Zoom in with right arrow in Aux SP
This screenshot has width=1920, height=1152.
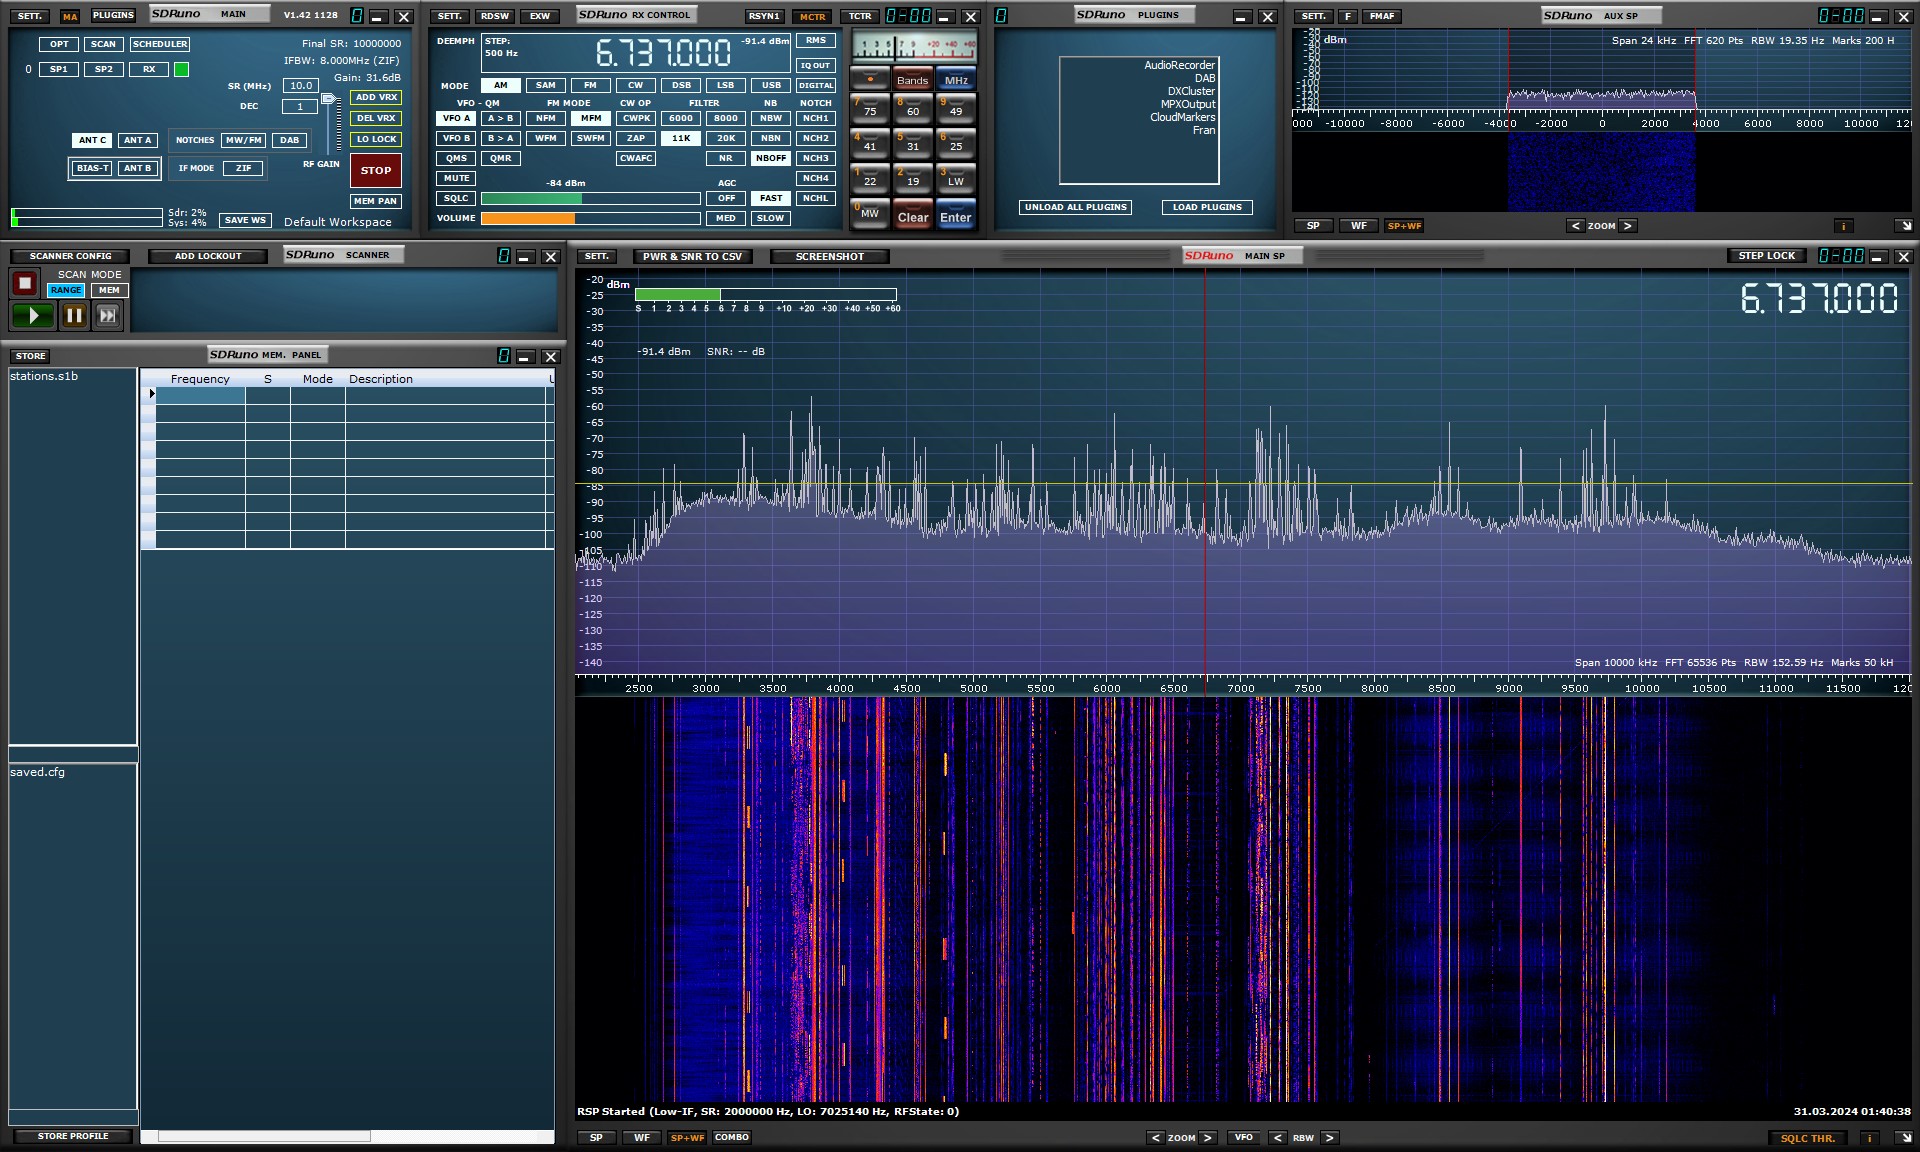[x=1627, y=226]
